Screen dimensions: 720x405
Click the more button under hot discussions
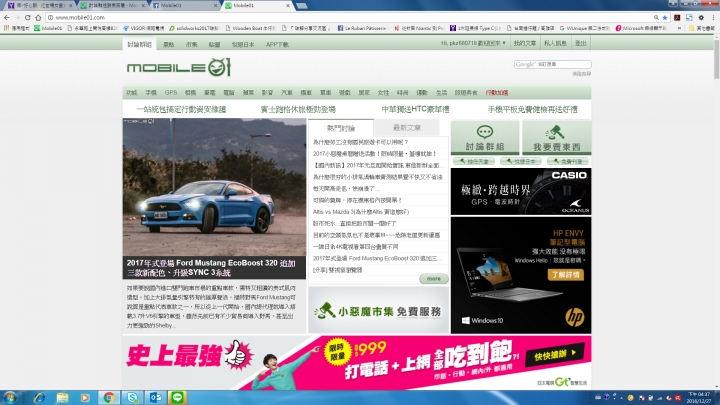click(433, 279)
